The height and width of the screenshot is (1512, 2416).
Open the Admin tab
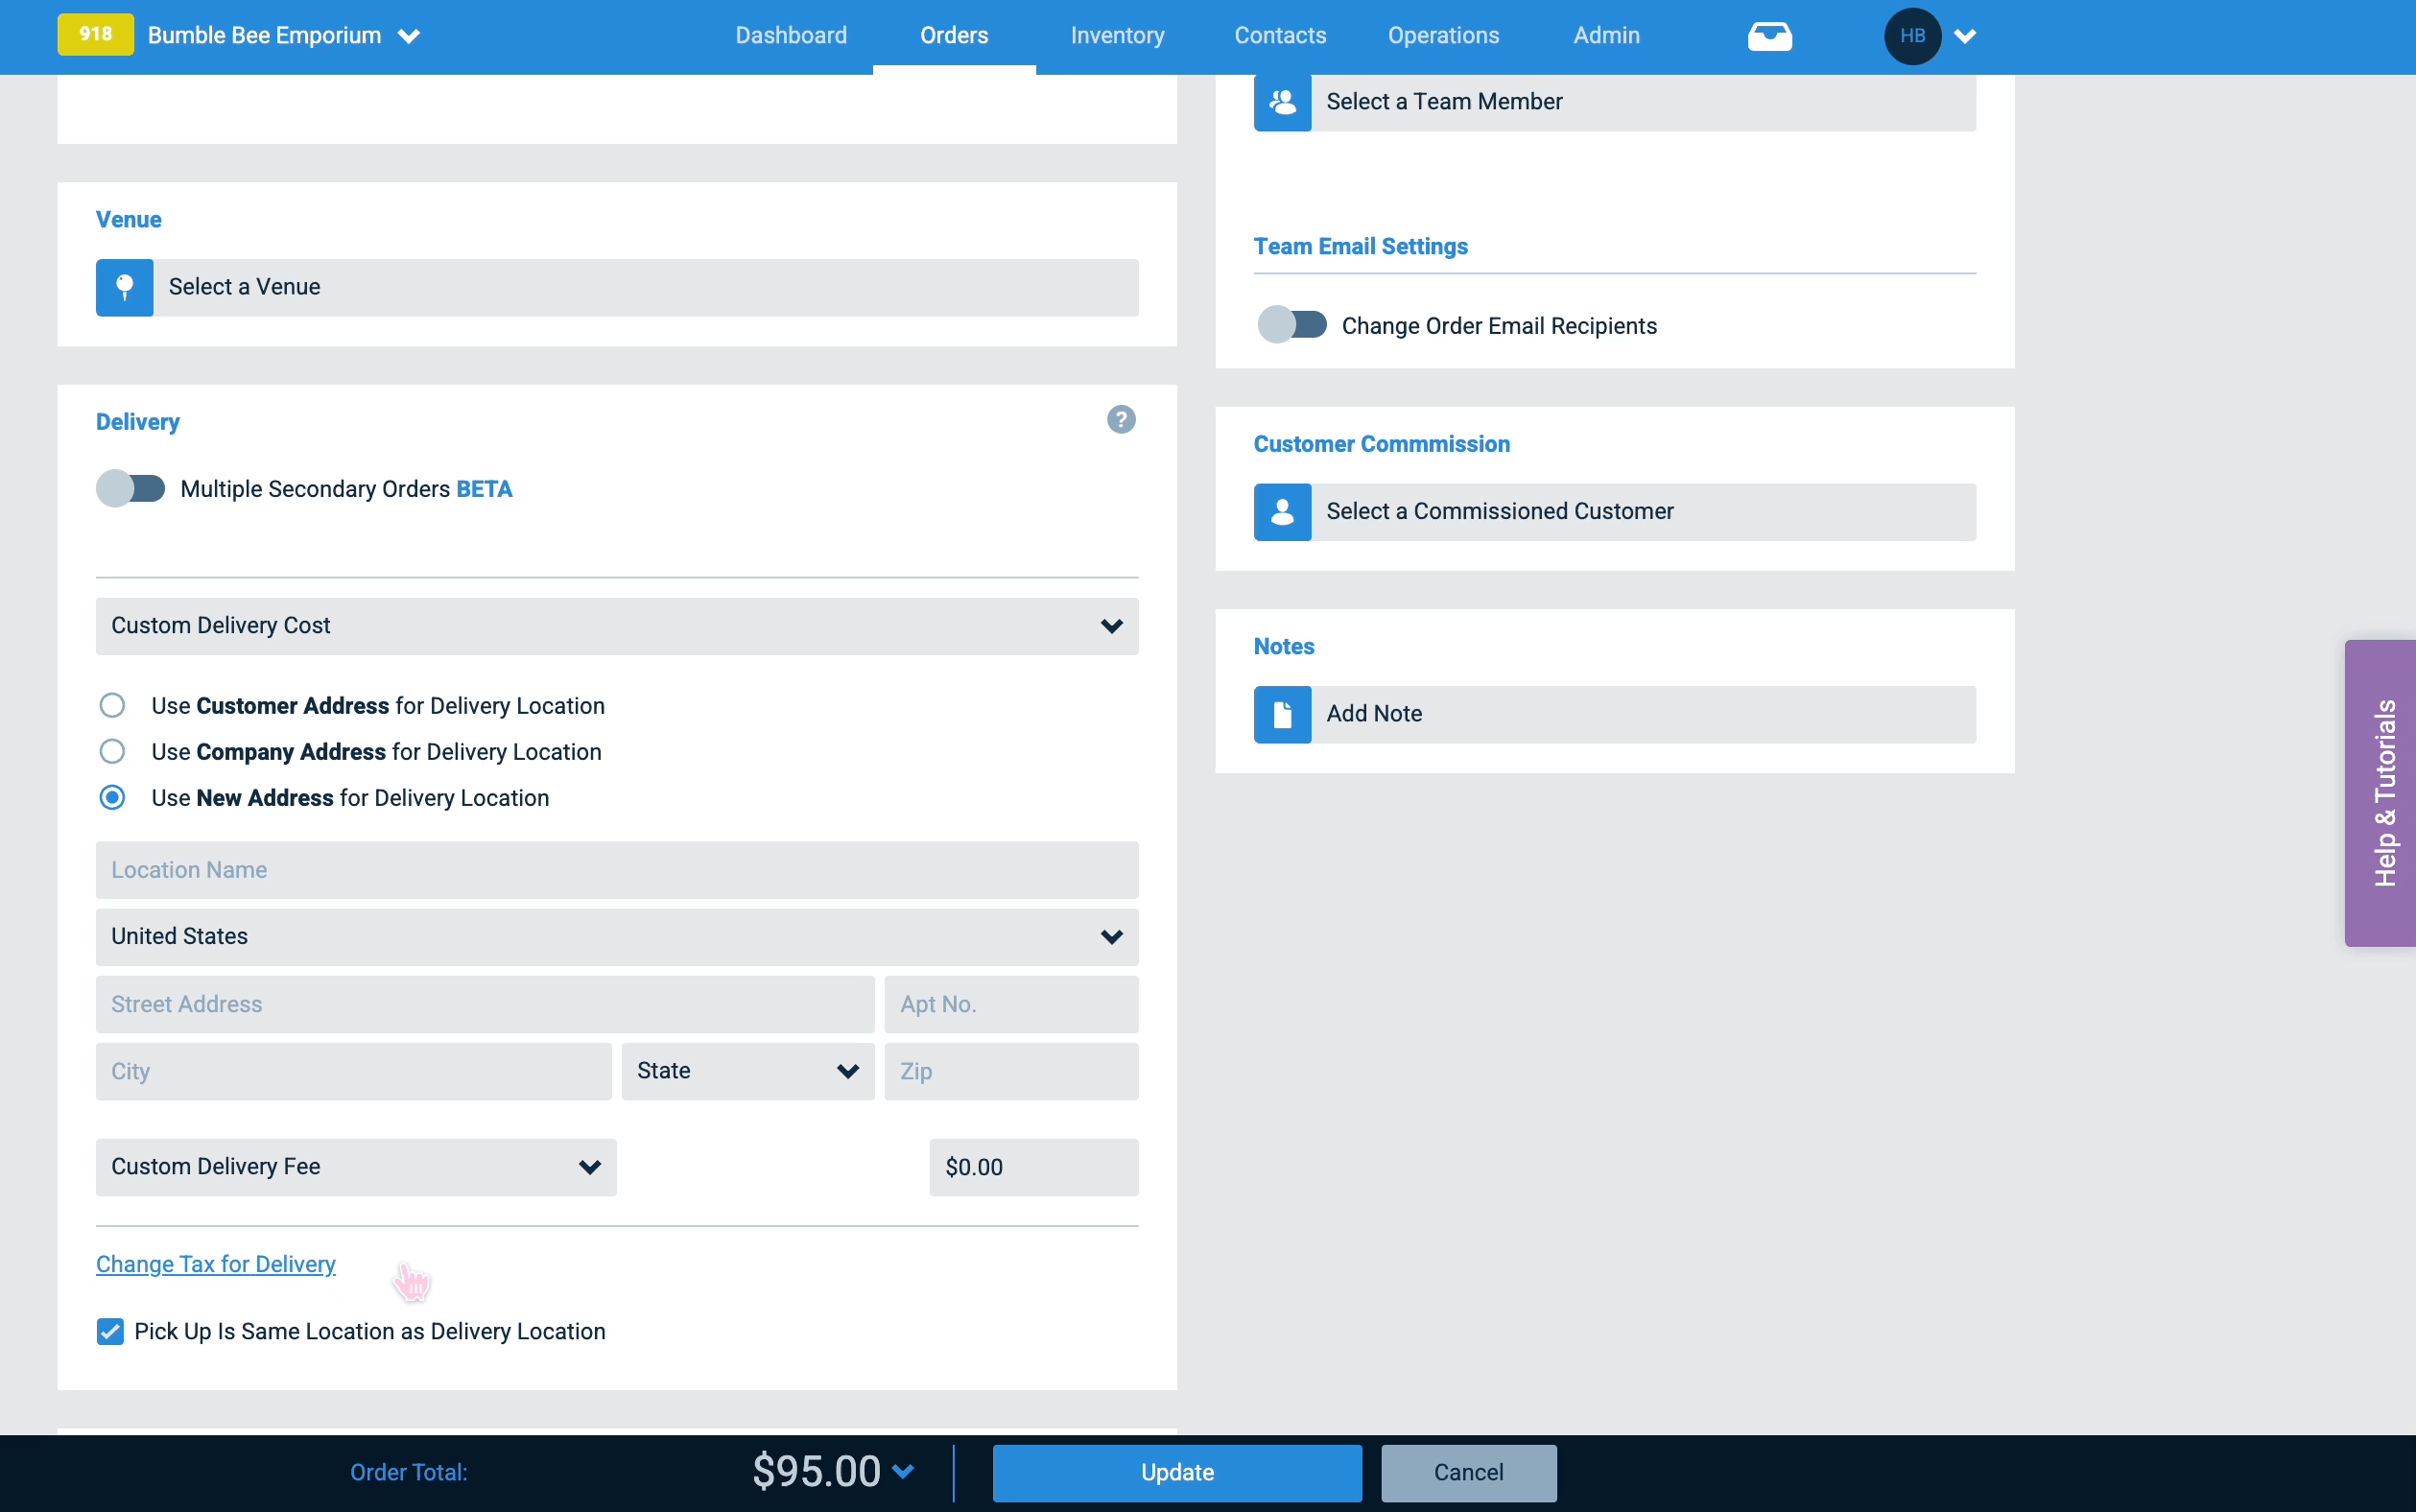(1606, 36)
